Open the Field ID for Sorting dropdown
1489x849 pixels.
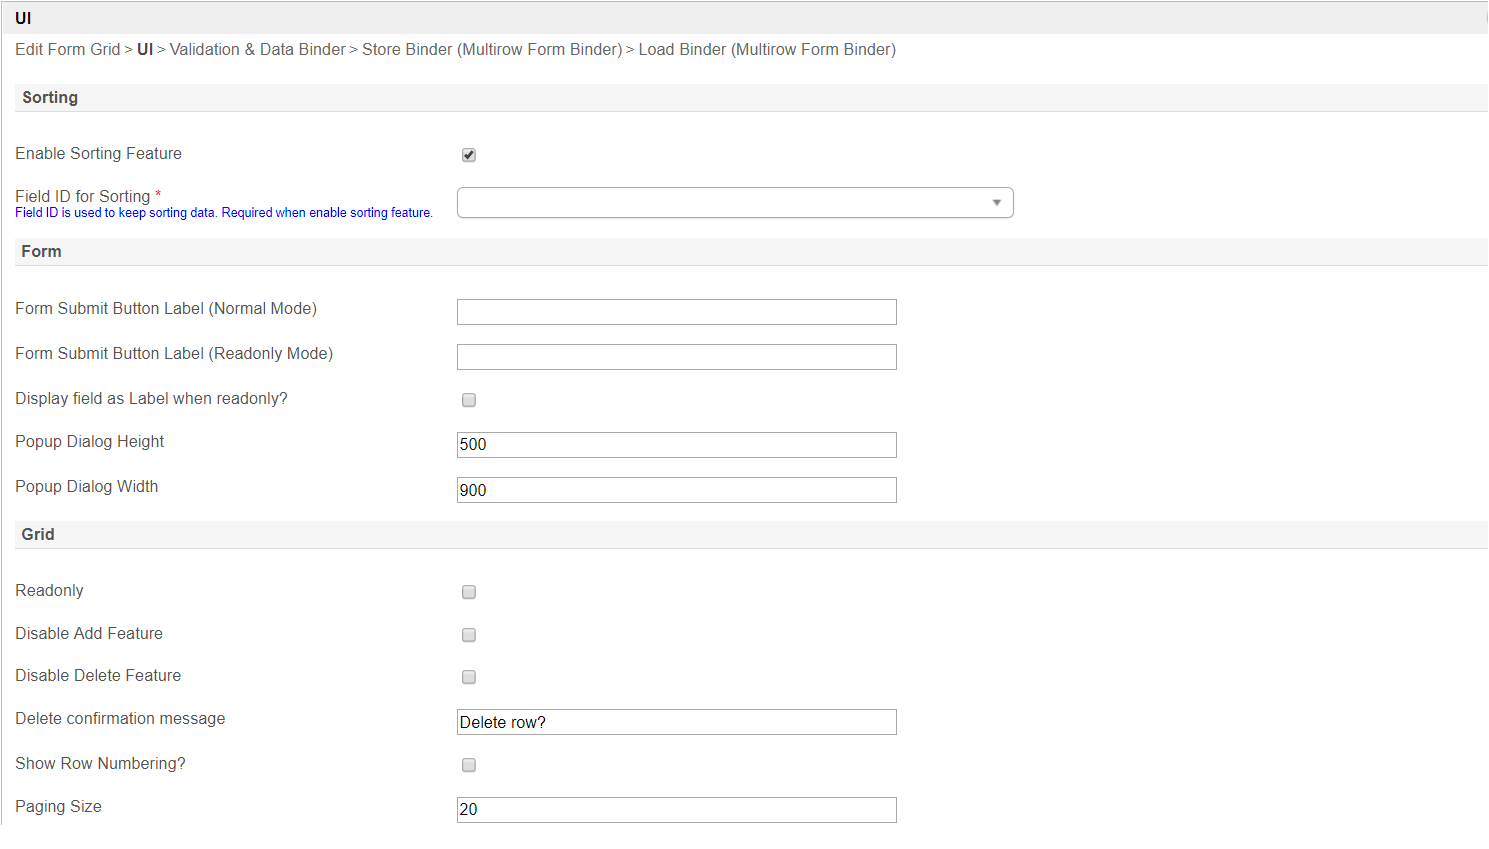click(x=735, y=203)
